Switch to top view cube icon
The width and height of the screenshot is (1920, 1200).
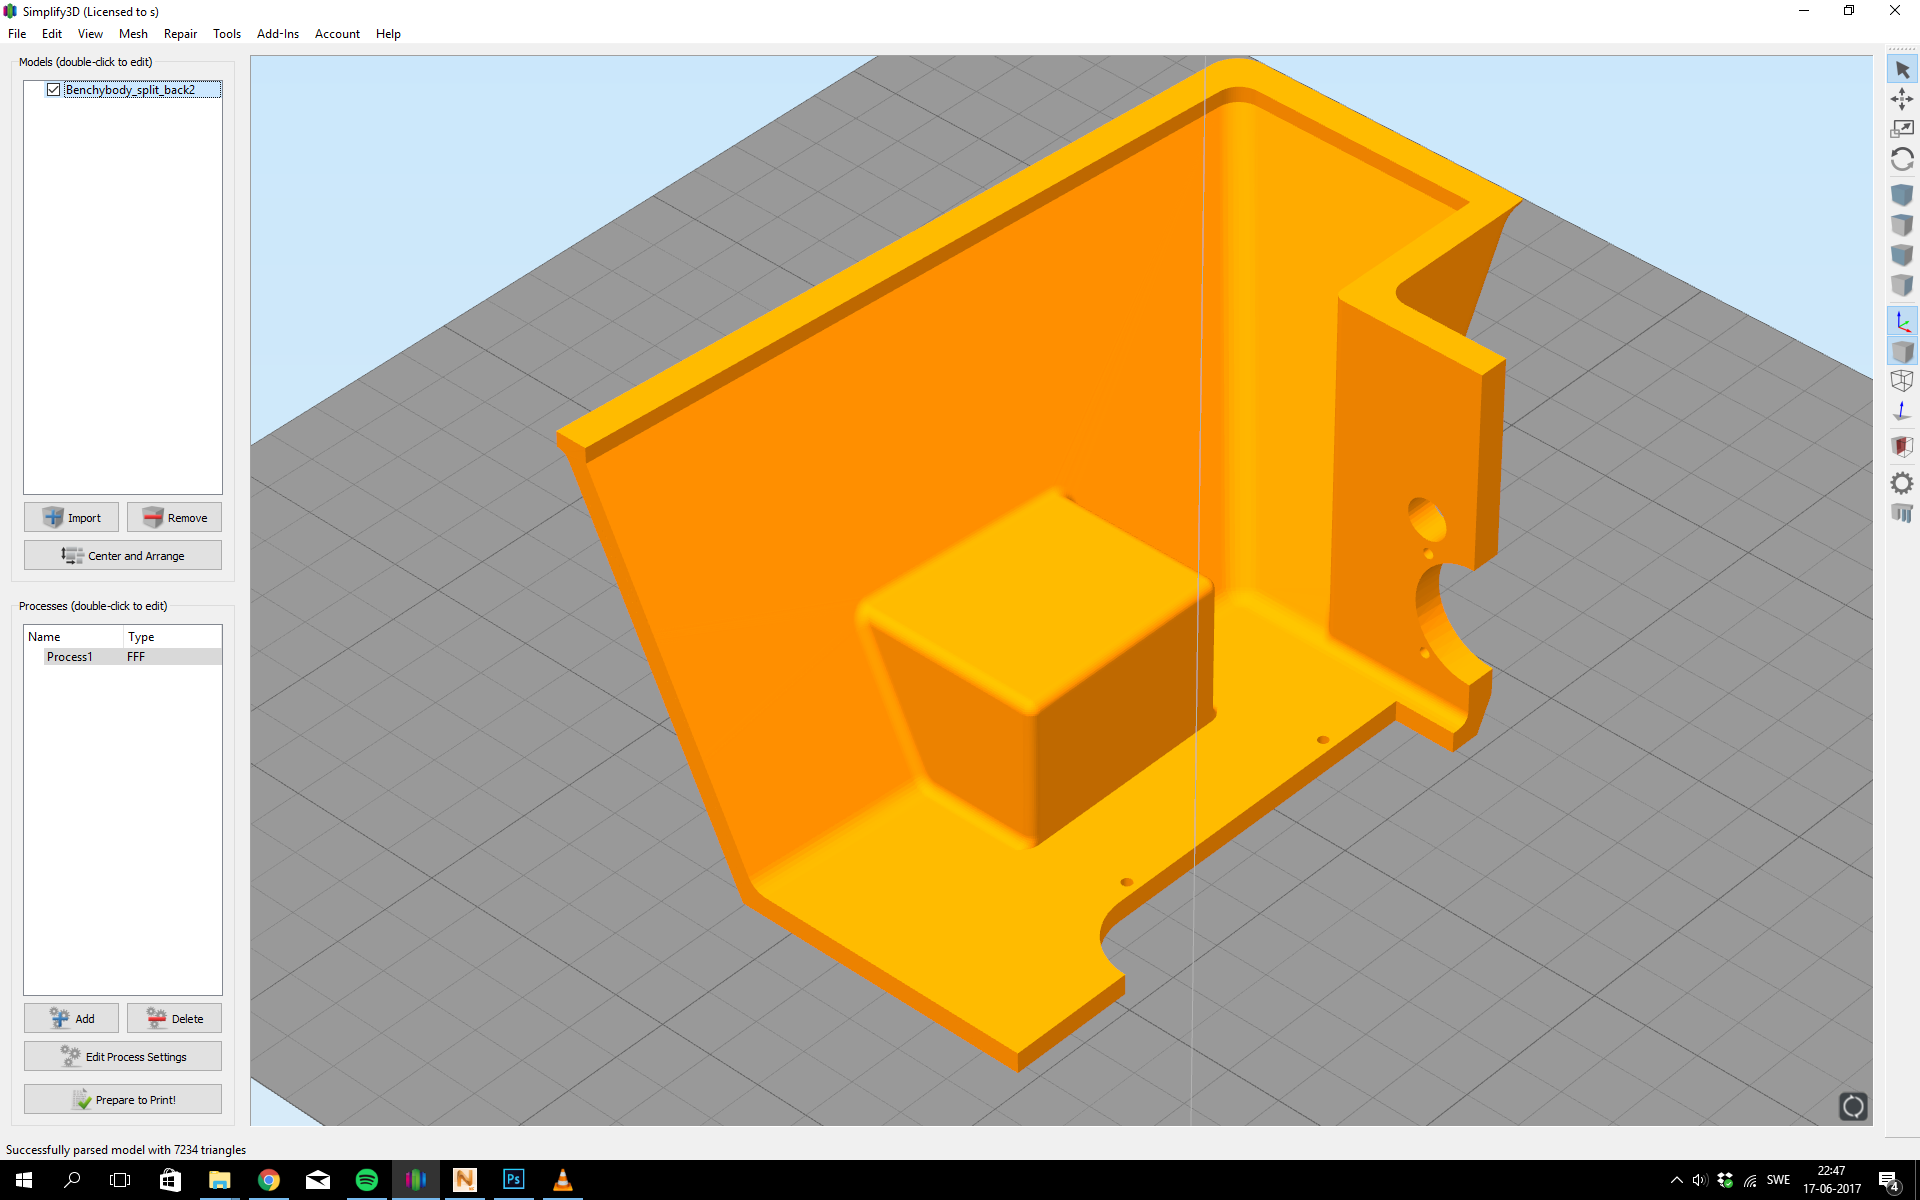pyautogui.click(x=1902, y=225)
